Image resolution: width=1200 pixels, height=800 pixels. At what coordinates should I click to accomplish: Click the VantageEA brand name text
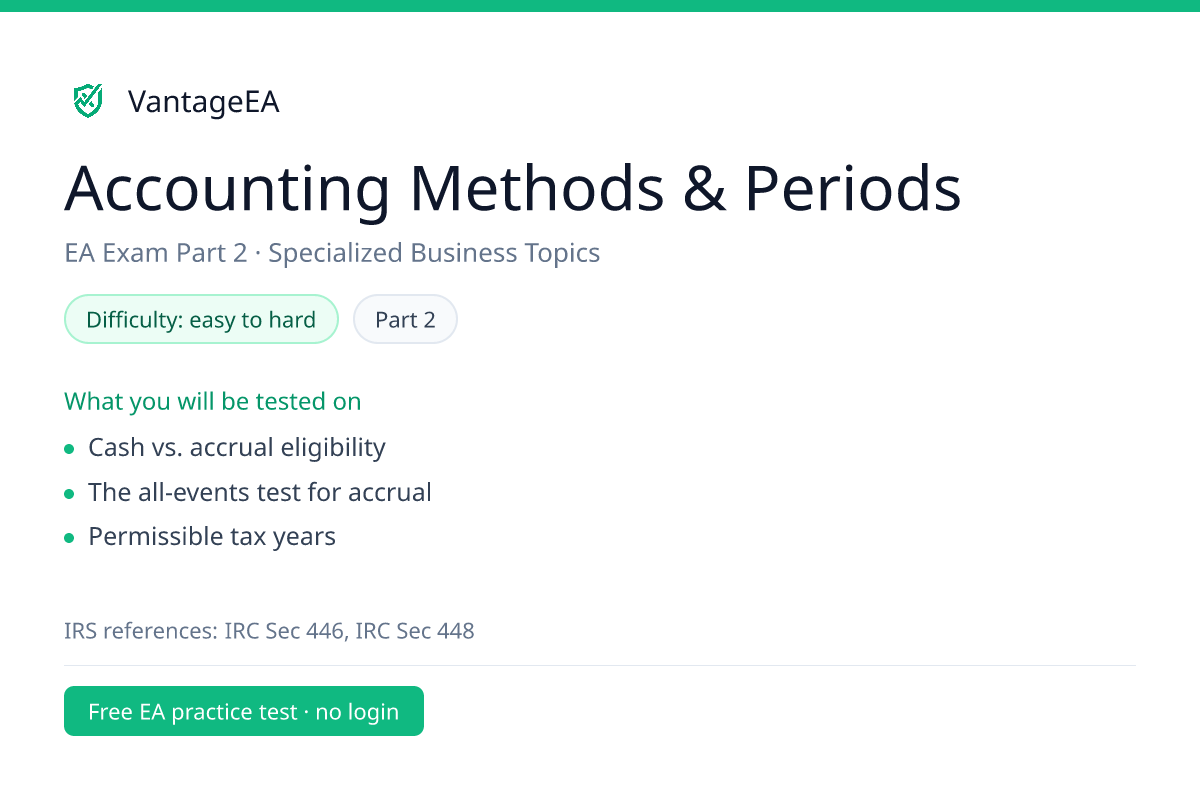[x=204, y=102]
